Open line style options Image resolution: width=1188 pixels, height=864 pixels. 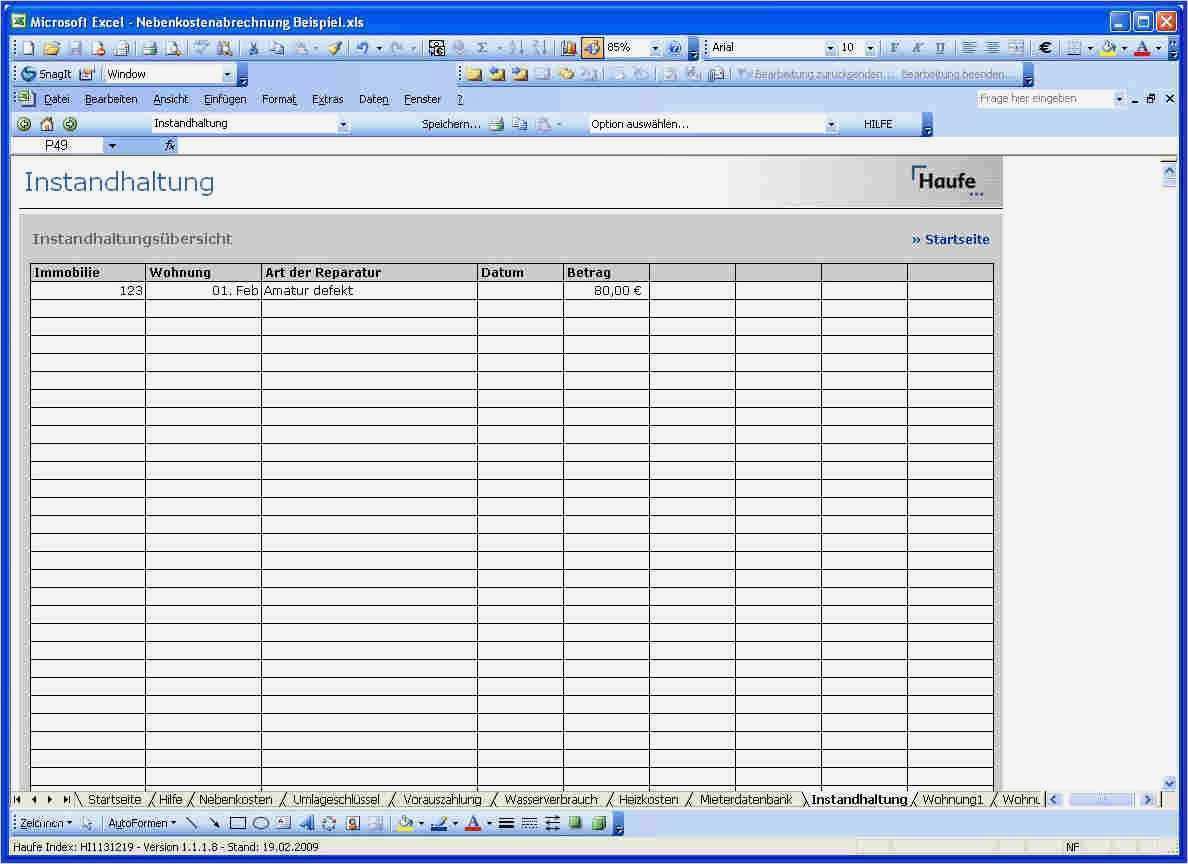click(506, 823)
